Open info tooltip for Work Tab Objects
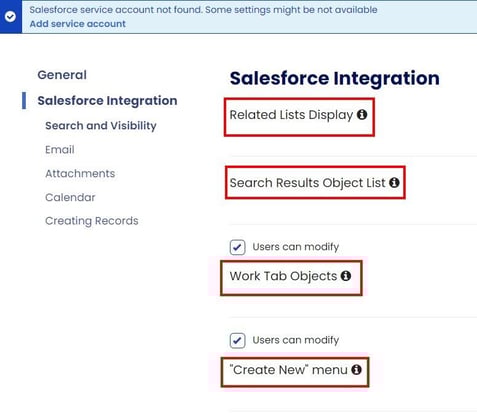The height and width of the screenshot is (417, 477). [x=346, y=276]
